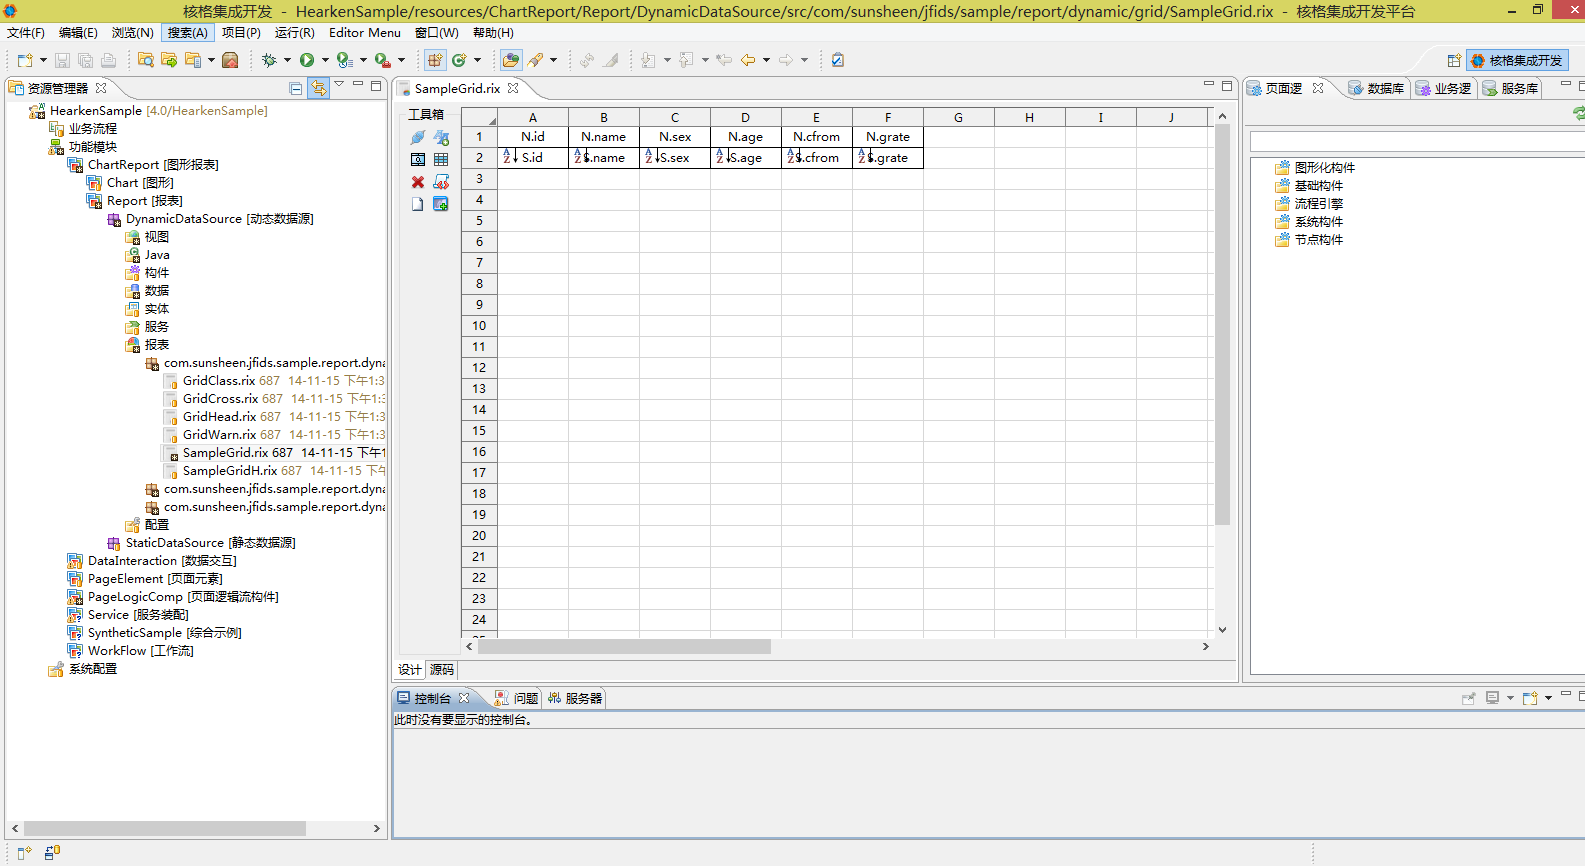Open the New wizard dropdown arrow
This screenshot has height=866, width=1585.
pos(43,60)
